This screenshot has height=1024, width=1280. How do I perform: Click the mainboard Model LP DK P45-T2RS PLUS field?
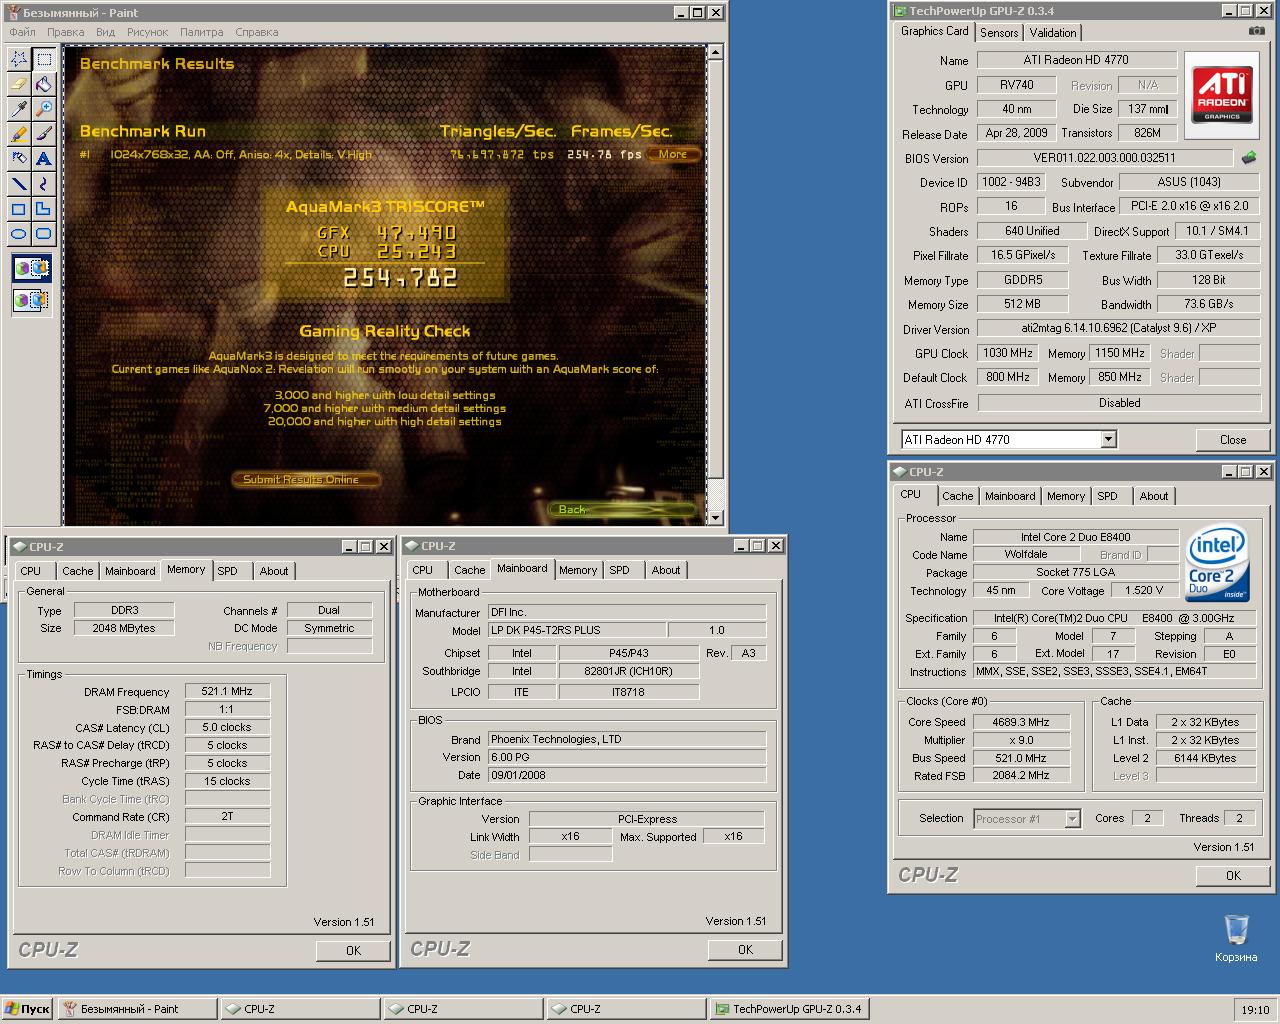[577, 630]
